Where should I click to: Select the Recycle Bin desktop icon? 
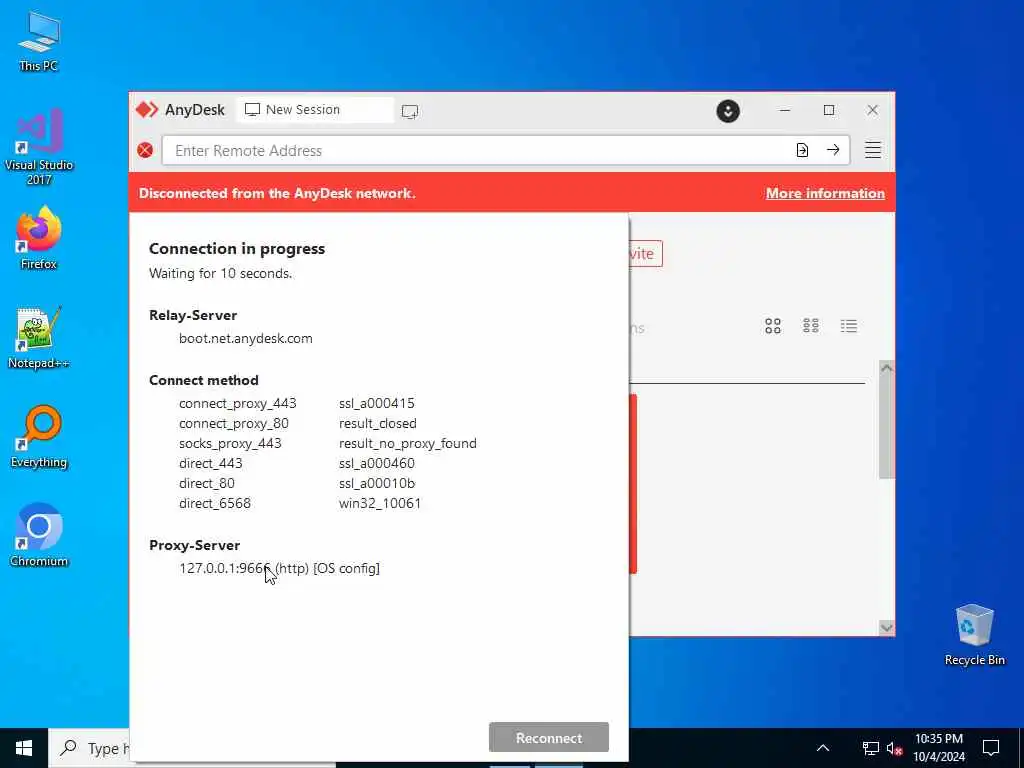[x=974, y=635]
